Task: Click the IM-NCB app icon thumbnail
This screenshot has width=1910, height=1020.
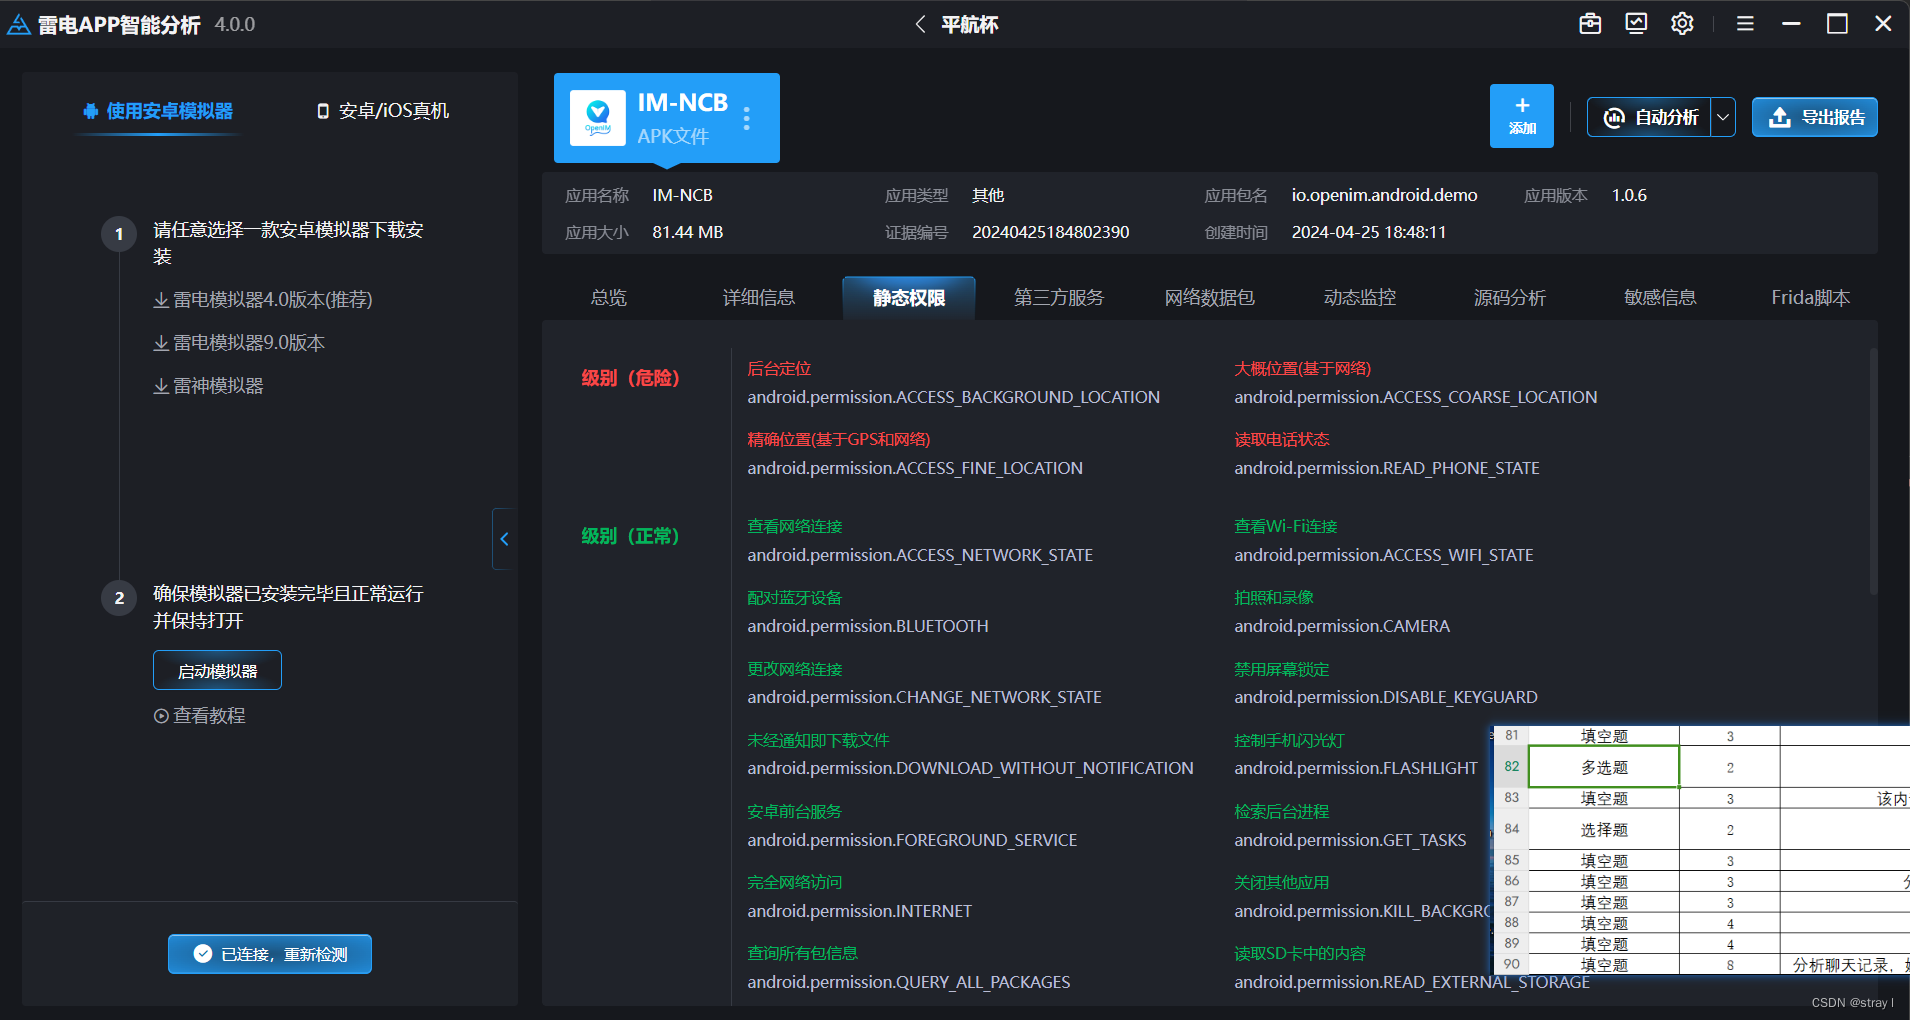Action: click(598, 118)
